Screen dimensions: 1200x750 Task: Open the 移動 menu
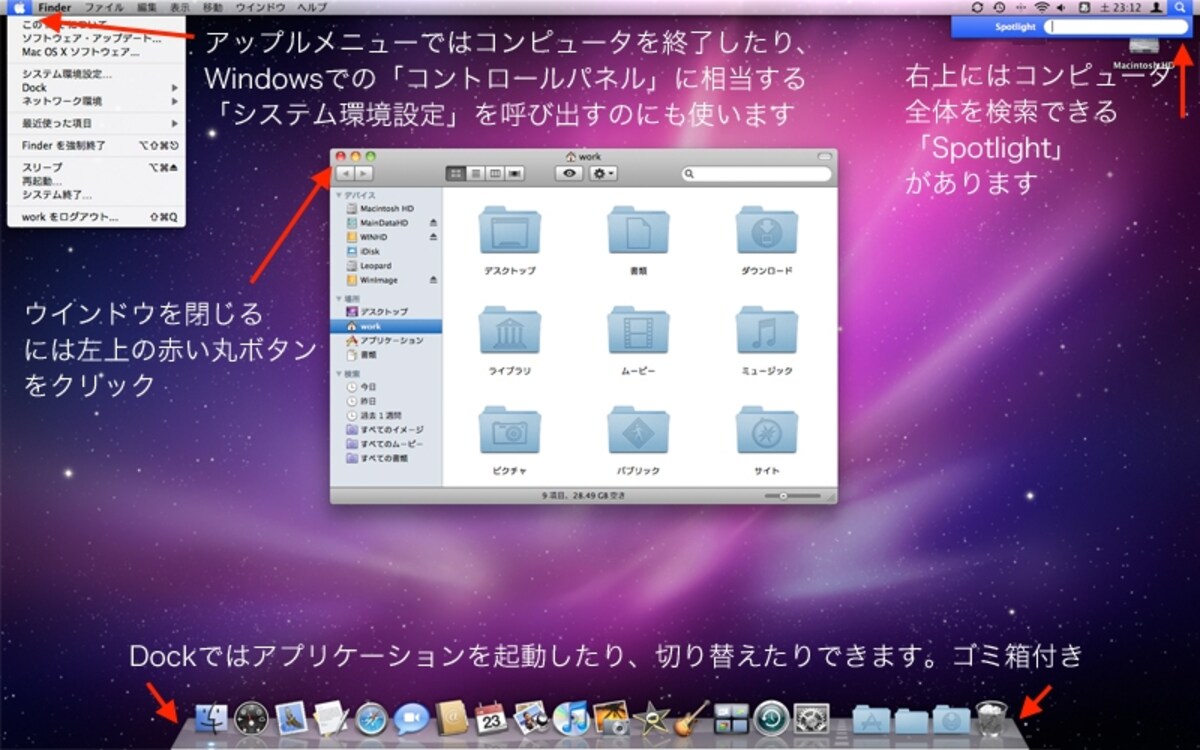point(213,7)
